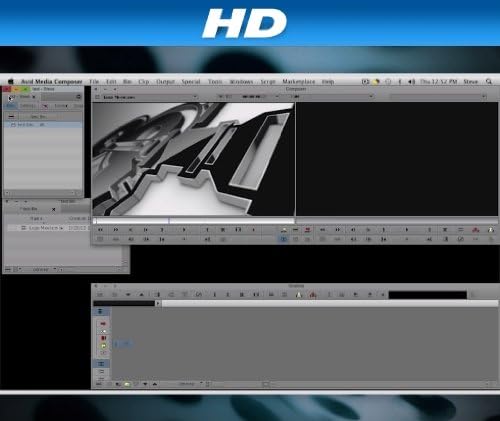This screenshot has height=421, width=500.
Task: Click the small play arrow beside timeline black box
Action: (158, 303)
